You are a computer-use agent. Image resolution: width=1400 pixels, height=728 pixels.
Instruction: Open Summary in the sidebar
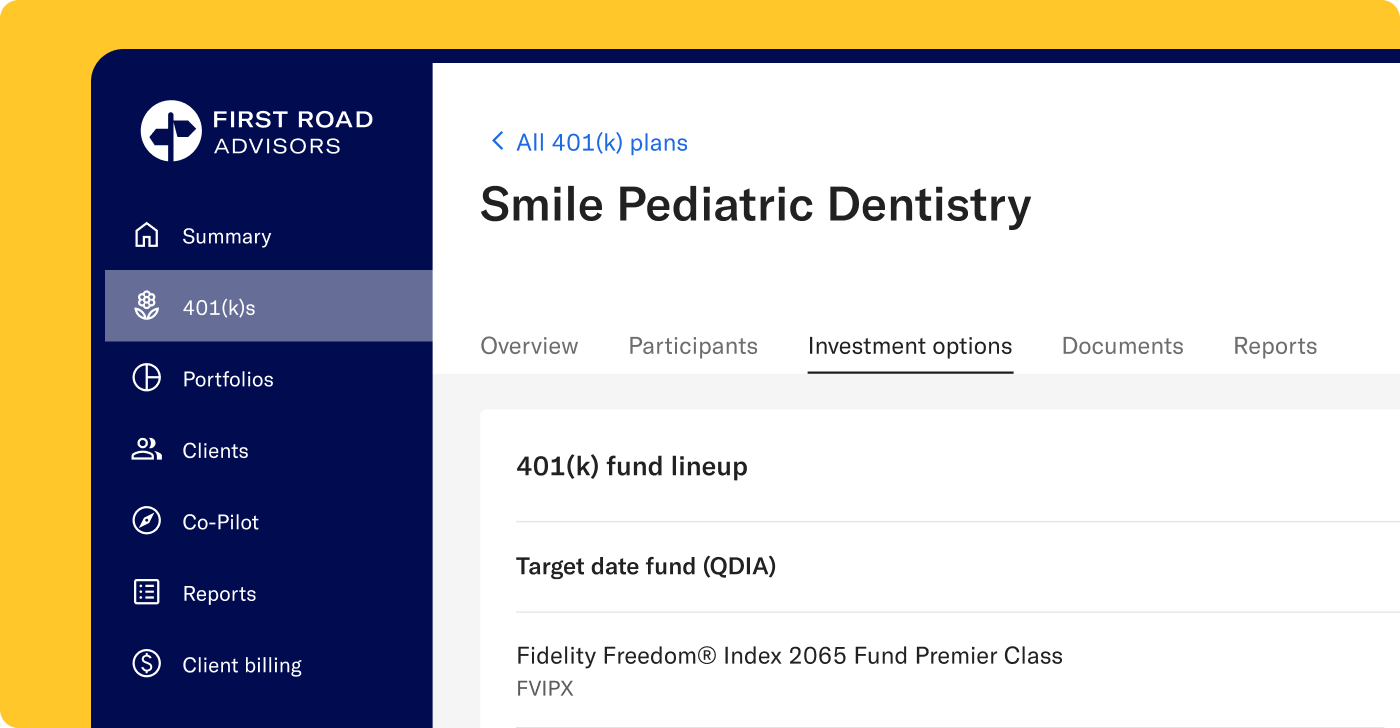tap(227, 237)
